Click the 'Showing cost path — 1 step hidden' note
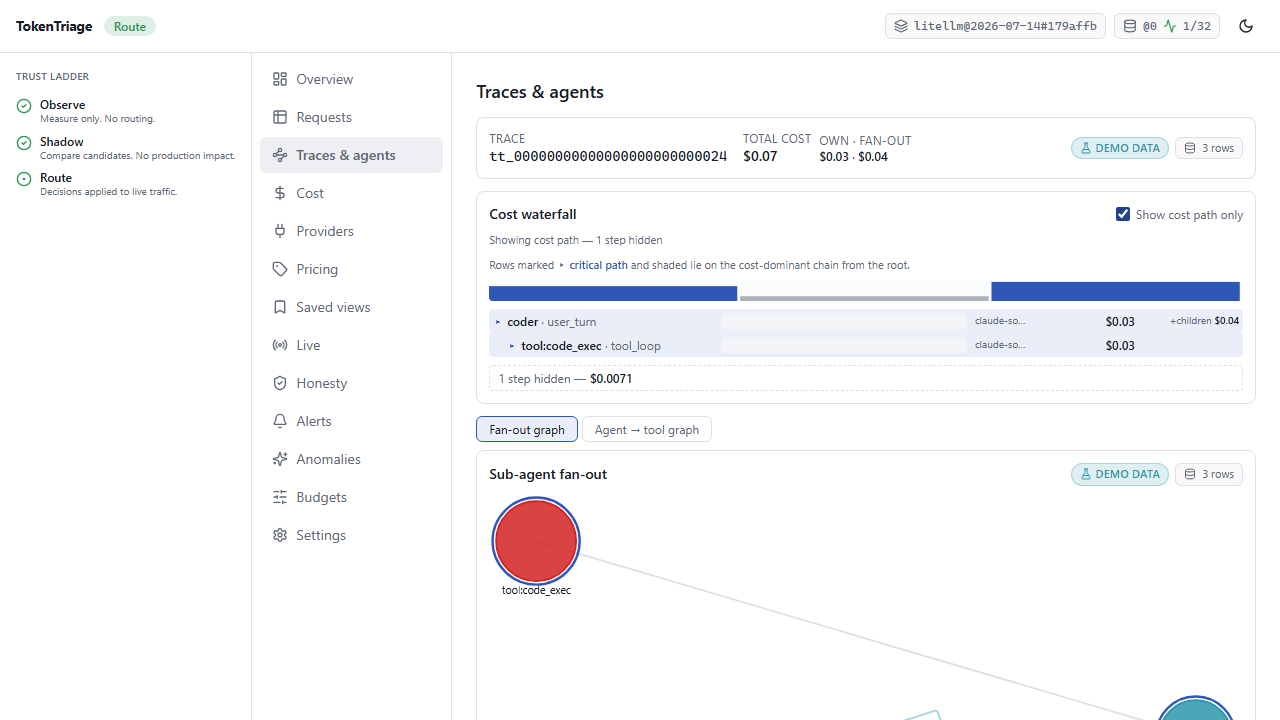The width and height of the screenshot is (1280, 720). (x=576, y=240)
